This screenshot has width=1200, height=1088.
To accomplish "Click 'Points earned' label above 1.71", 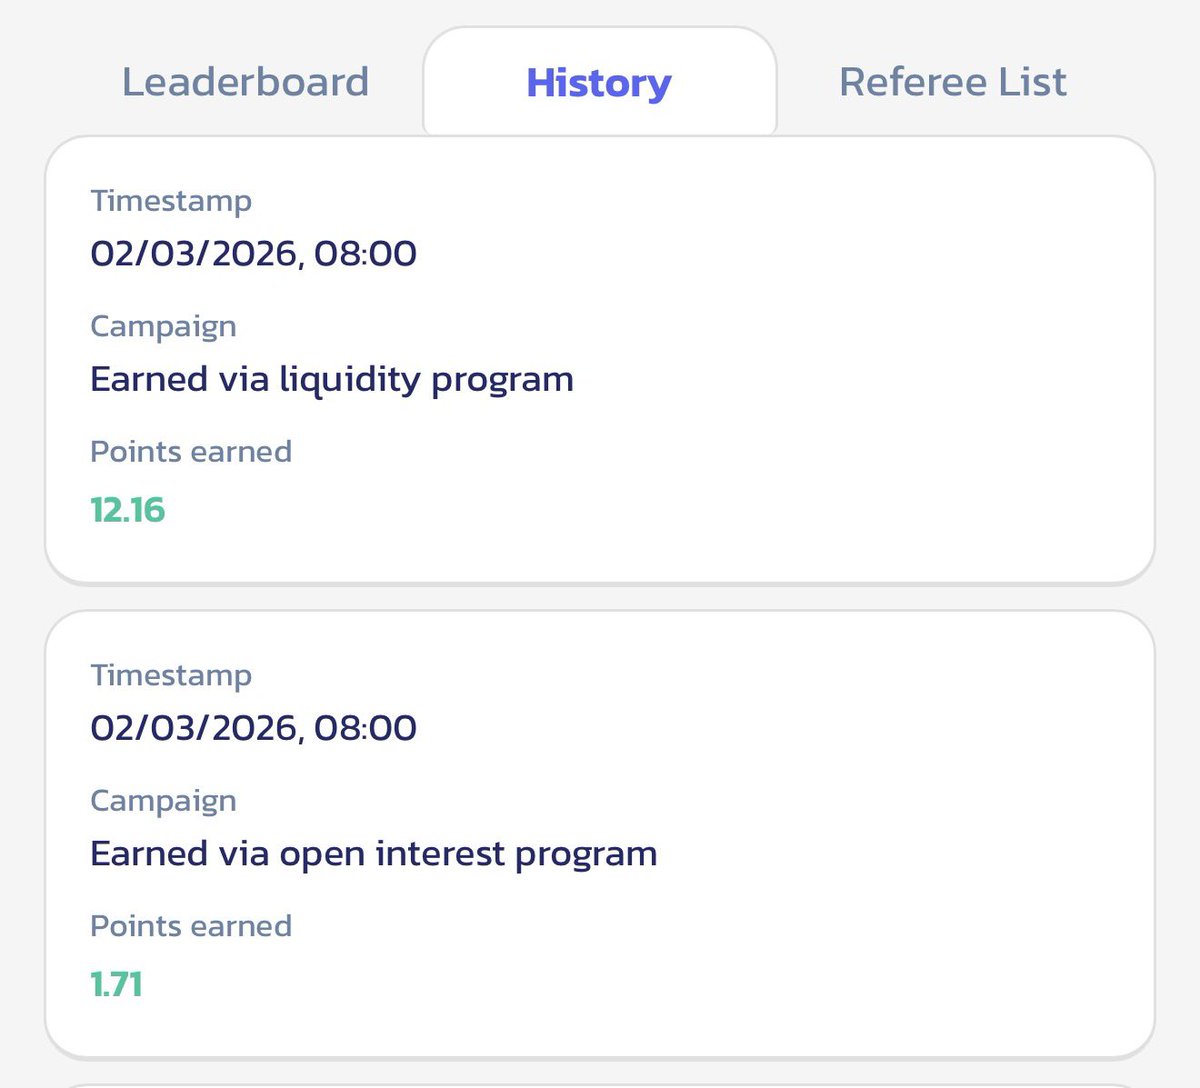I will [x=191, y=926].
